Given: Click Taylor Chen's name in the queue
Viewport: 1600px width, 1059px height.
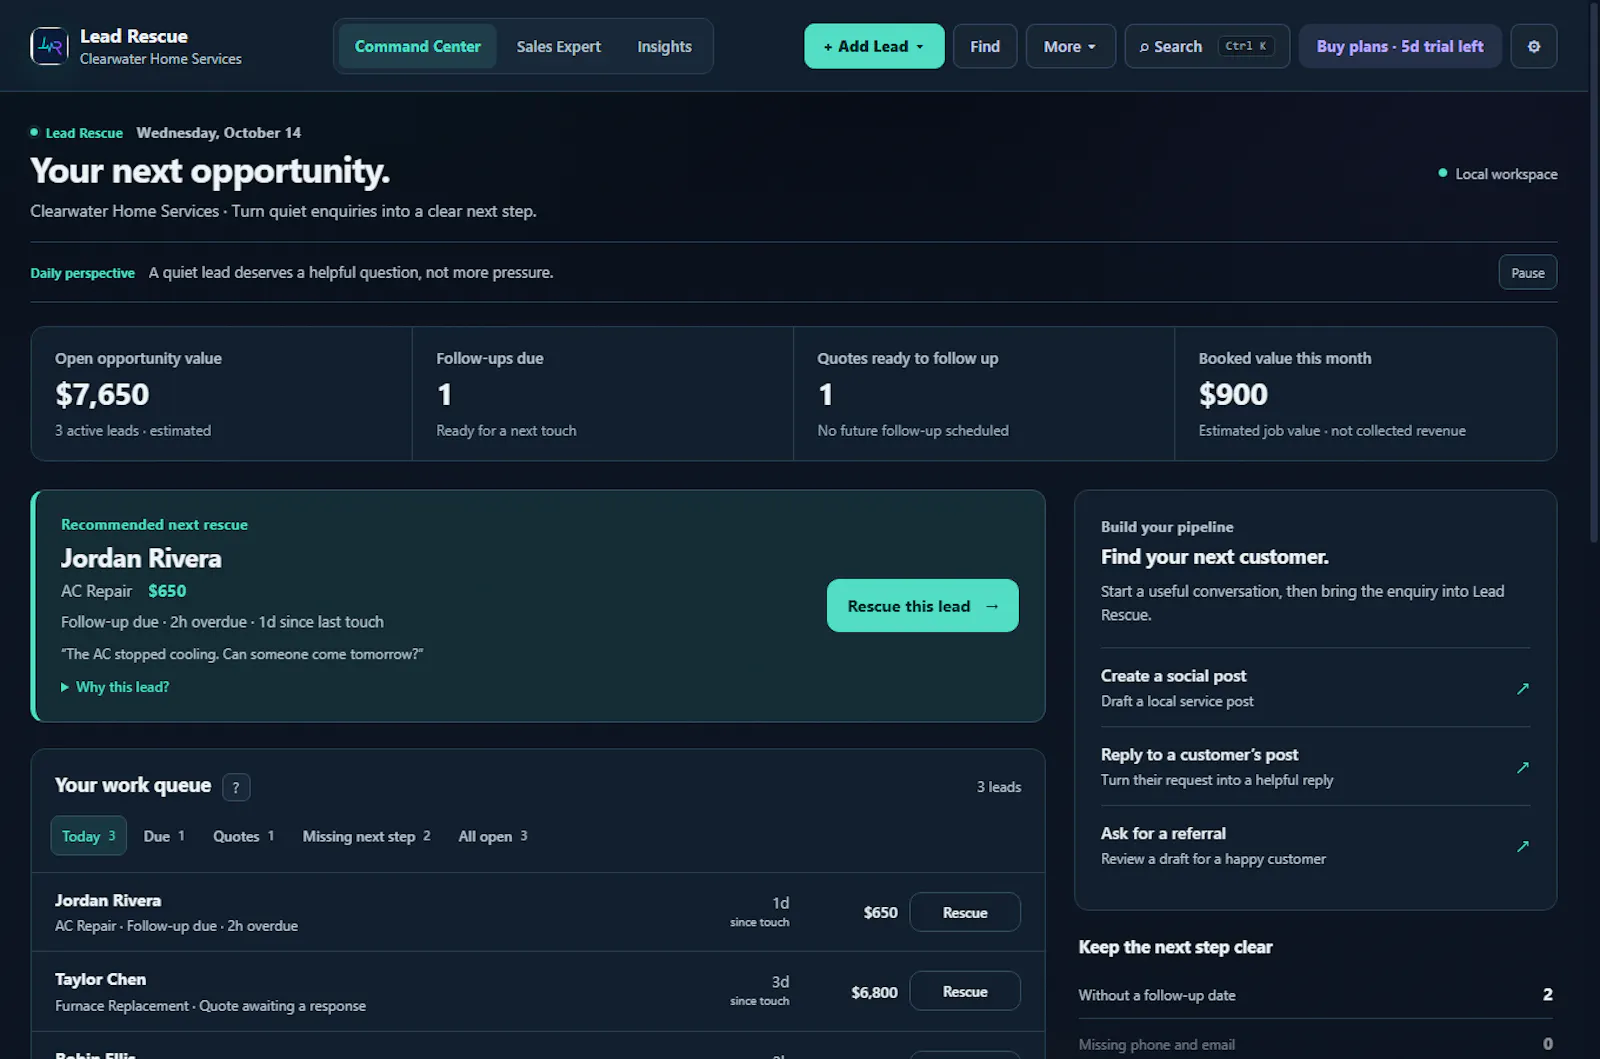Looking at the screenshot, I should click(100, 979).
